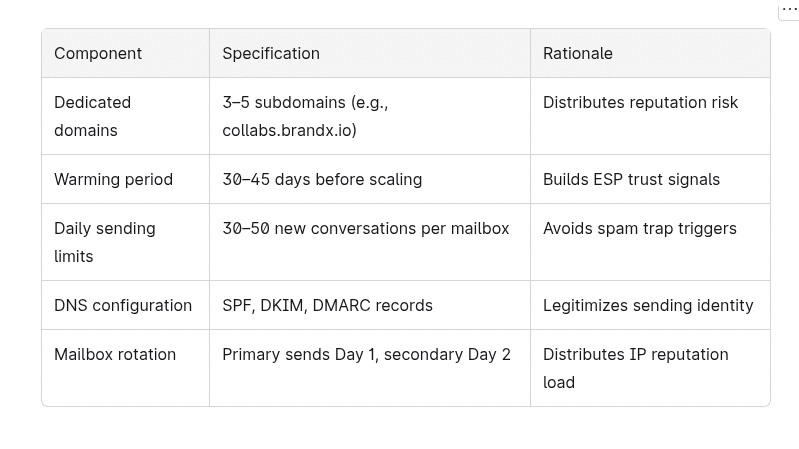
Task: Click the collabs.brandx.io example text
Action: point(289,131)
